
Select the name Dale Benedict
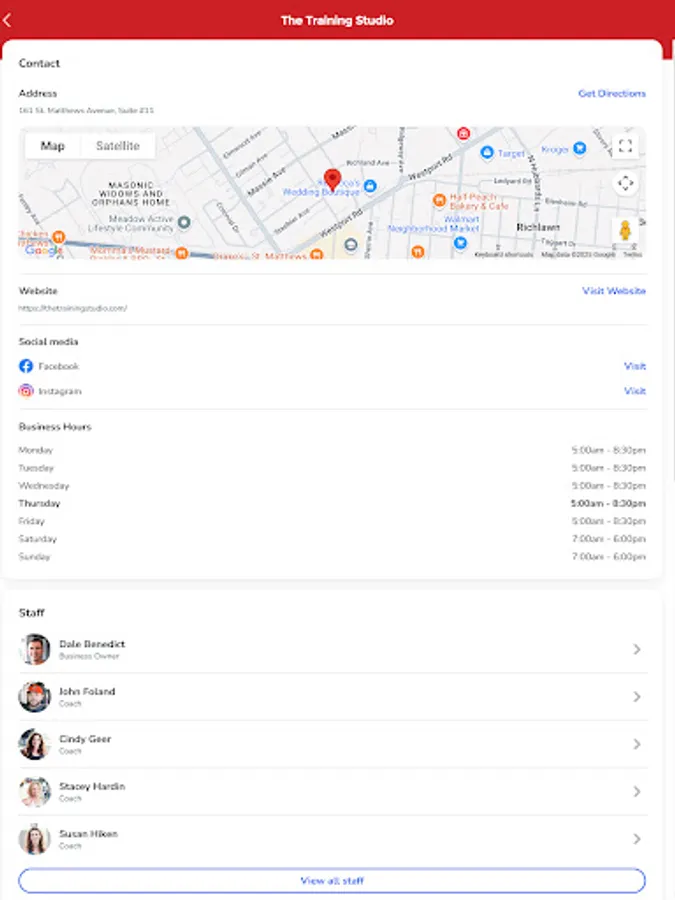(92, 644)
